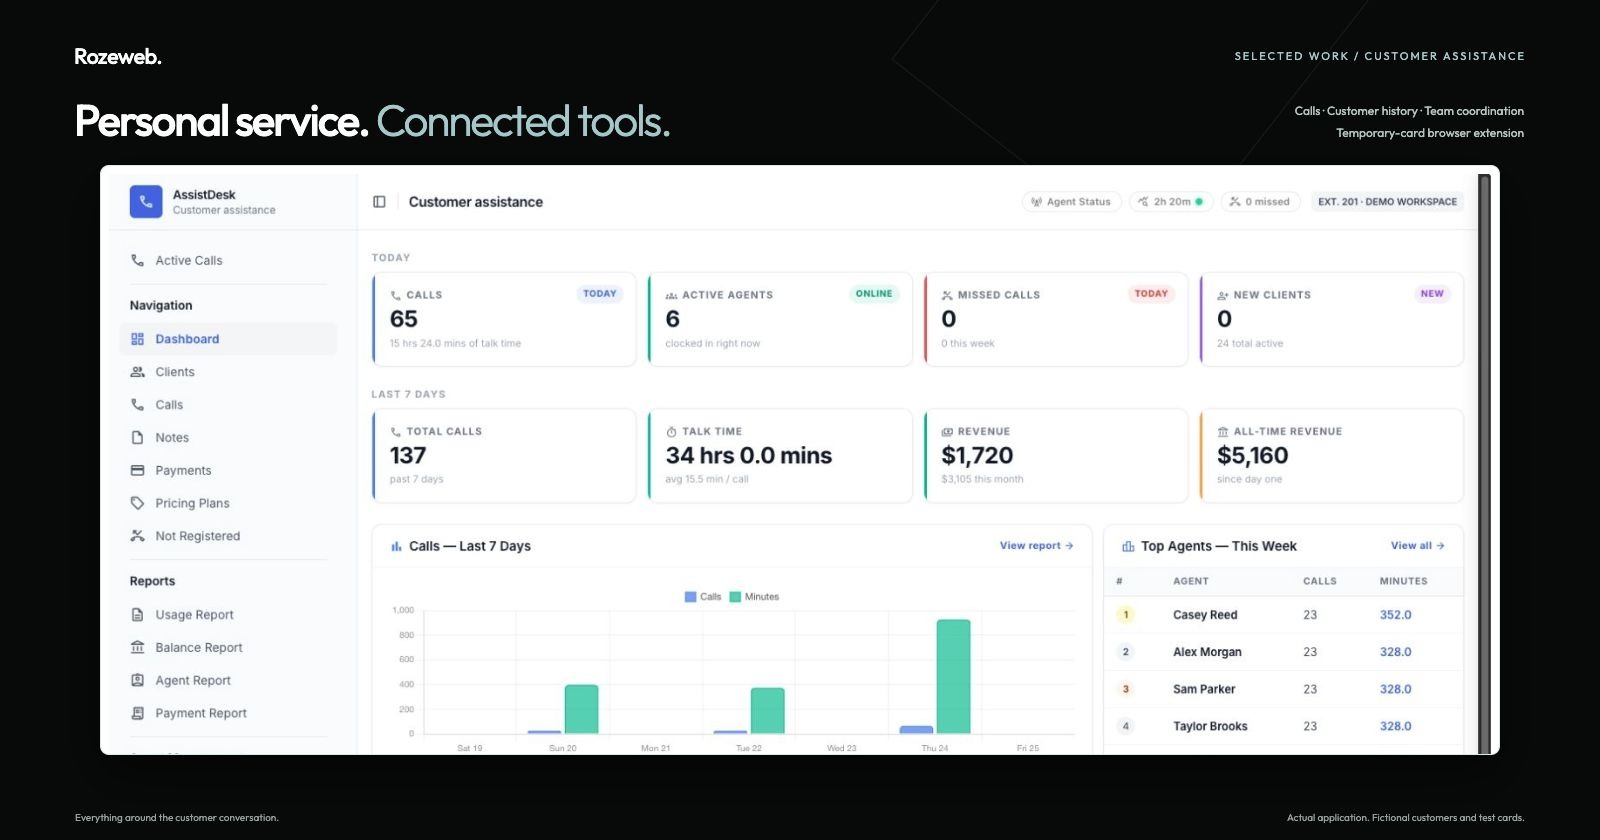Select agent Sam Parker row

point(1284,689)
